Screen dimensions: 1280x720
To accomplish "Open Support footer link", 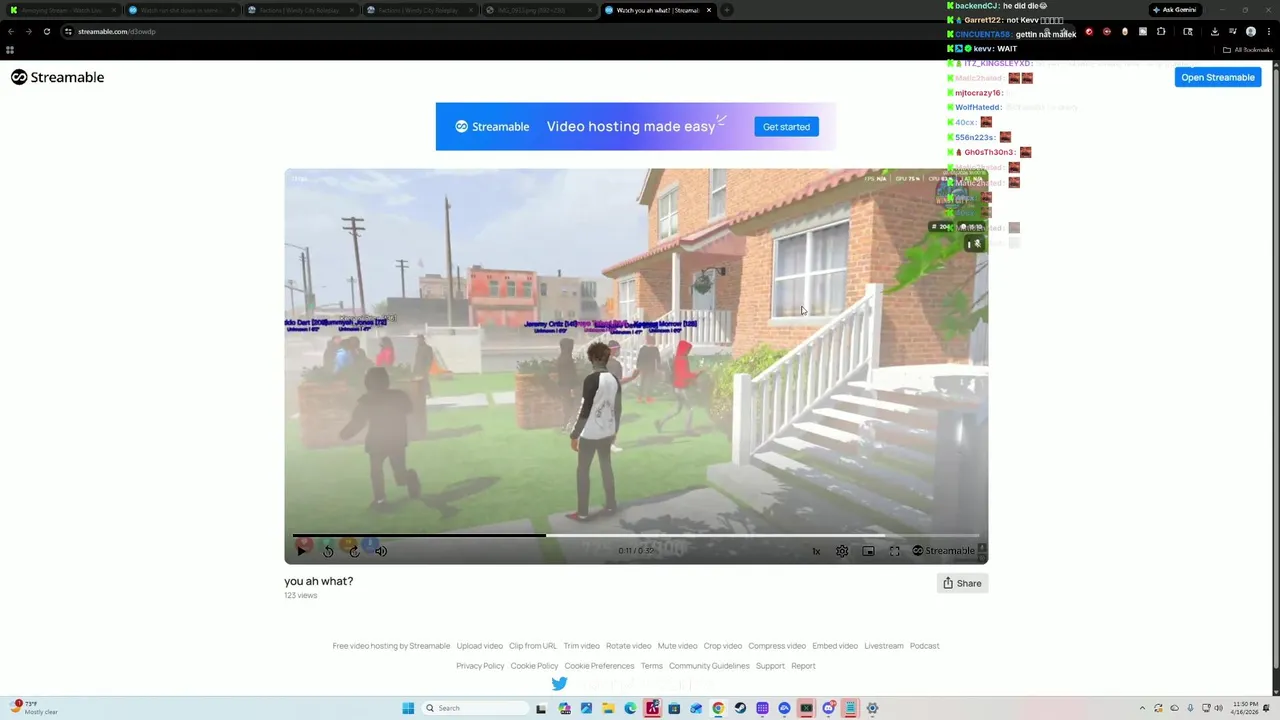I will point(770,666).
